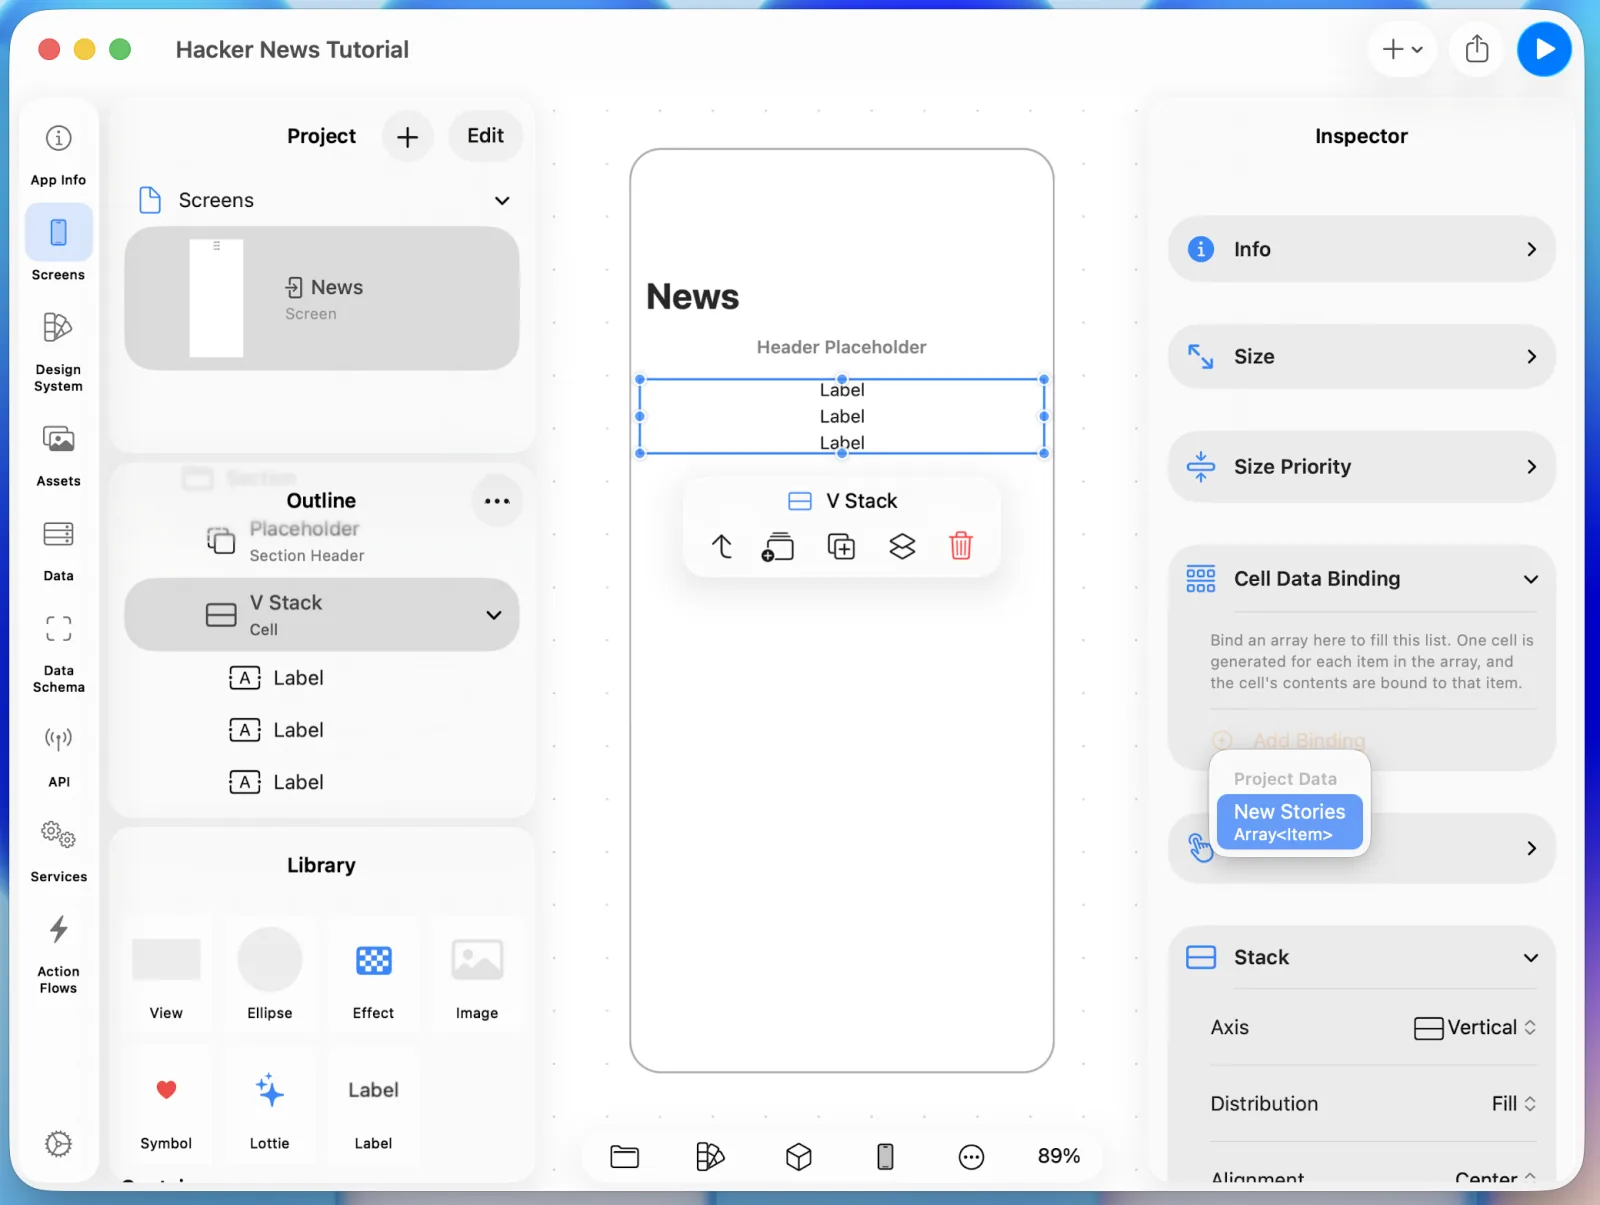Open the API sidebar section

click(x=58, y=757)
